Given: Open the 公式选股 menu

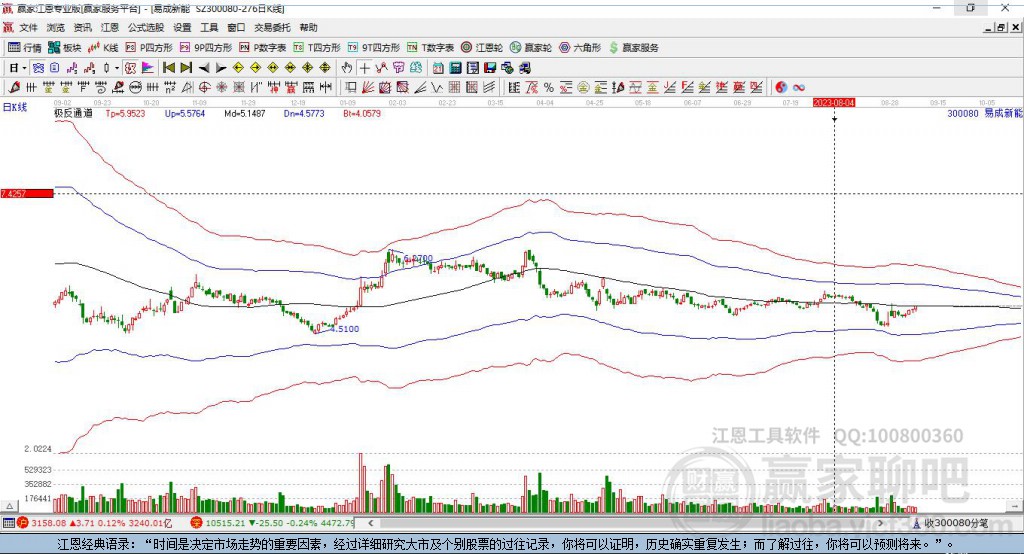Looking at the screenshot, I should [146, 27].
